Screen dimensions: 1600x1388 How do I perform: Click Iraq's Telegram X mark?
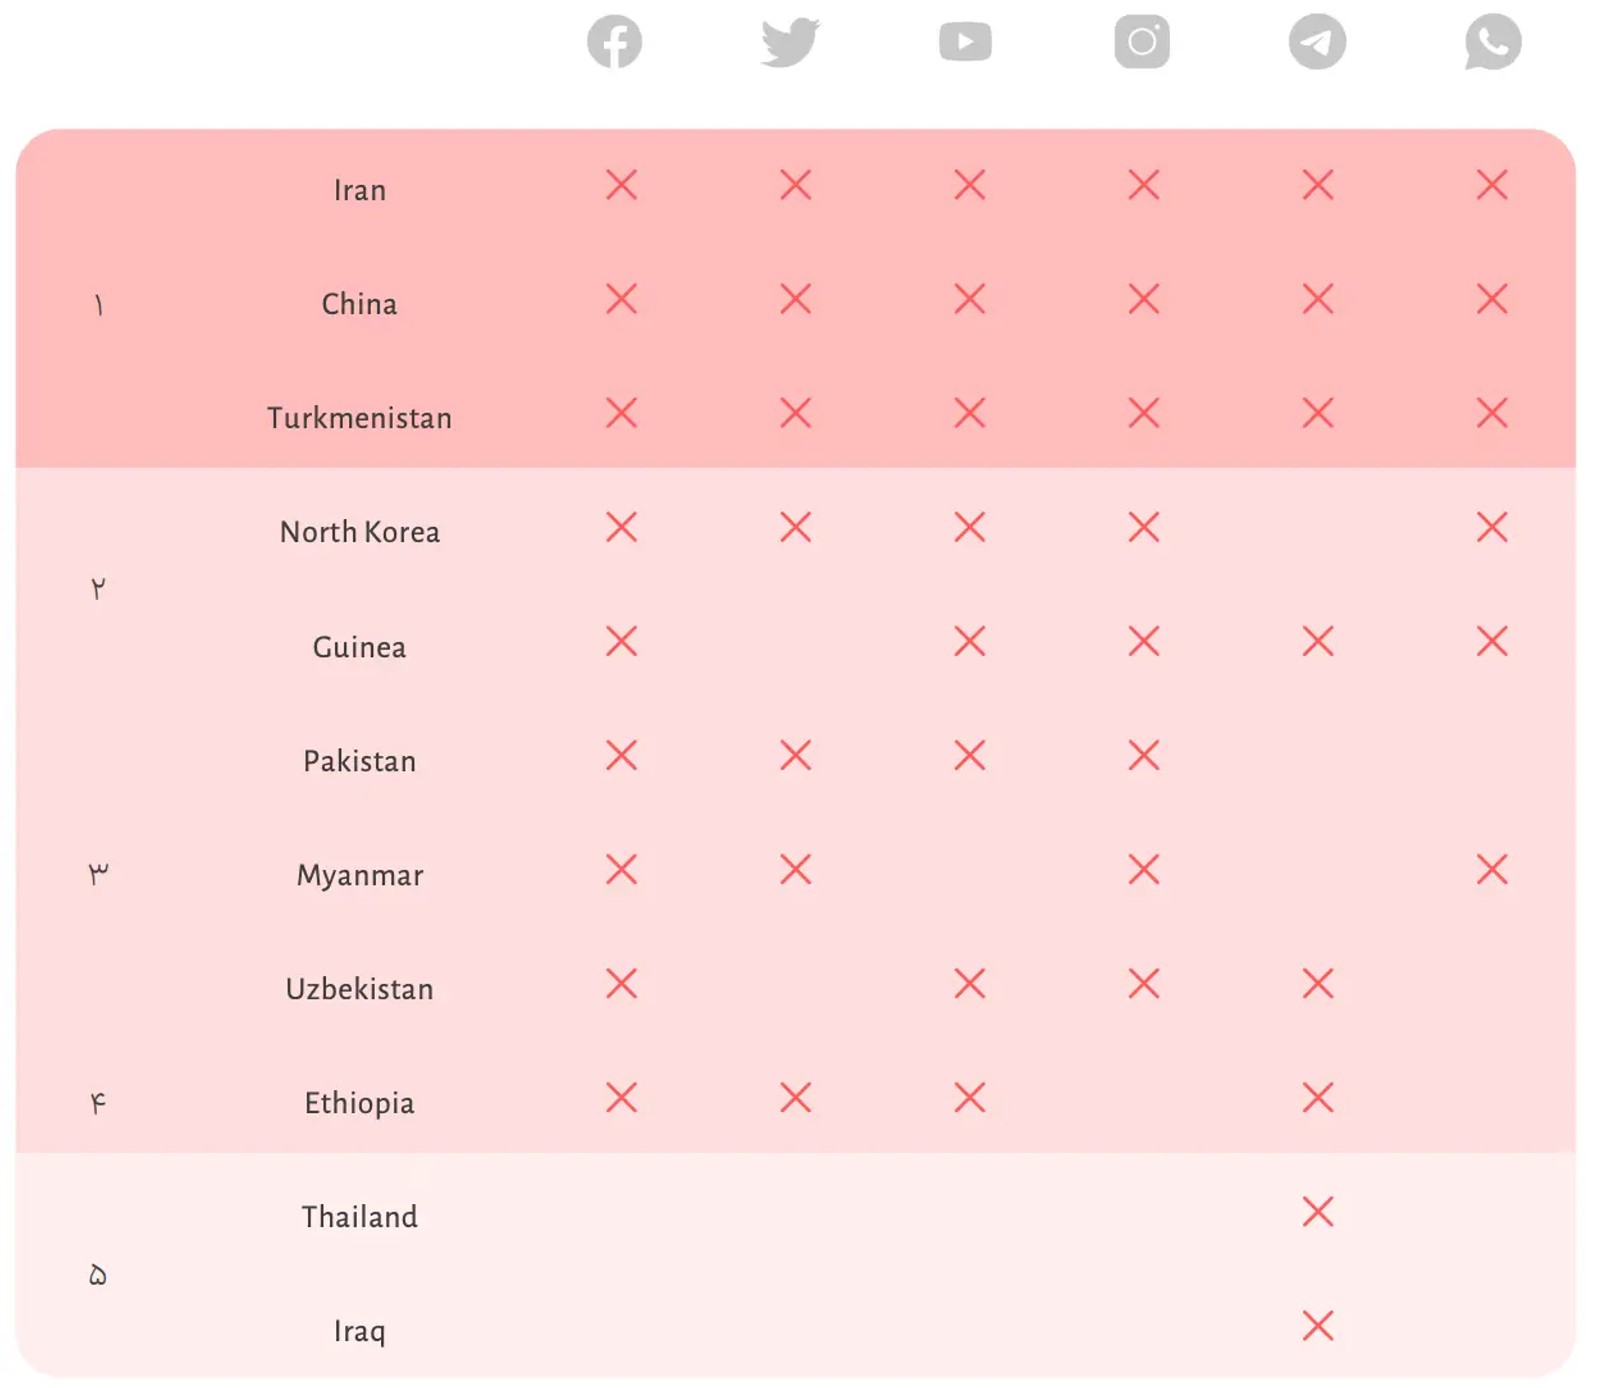[x=1318, y=1326]
